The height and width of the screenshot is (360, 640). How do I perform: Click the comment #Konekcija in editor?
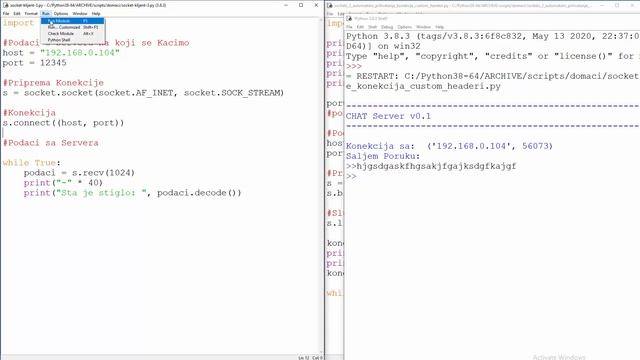coord(29,113)
